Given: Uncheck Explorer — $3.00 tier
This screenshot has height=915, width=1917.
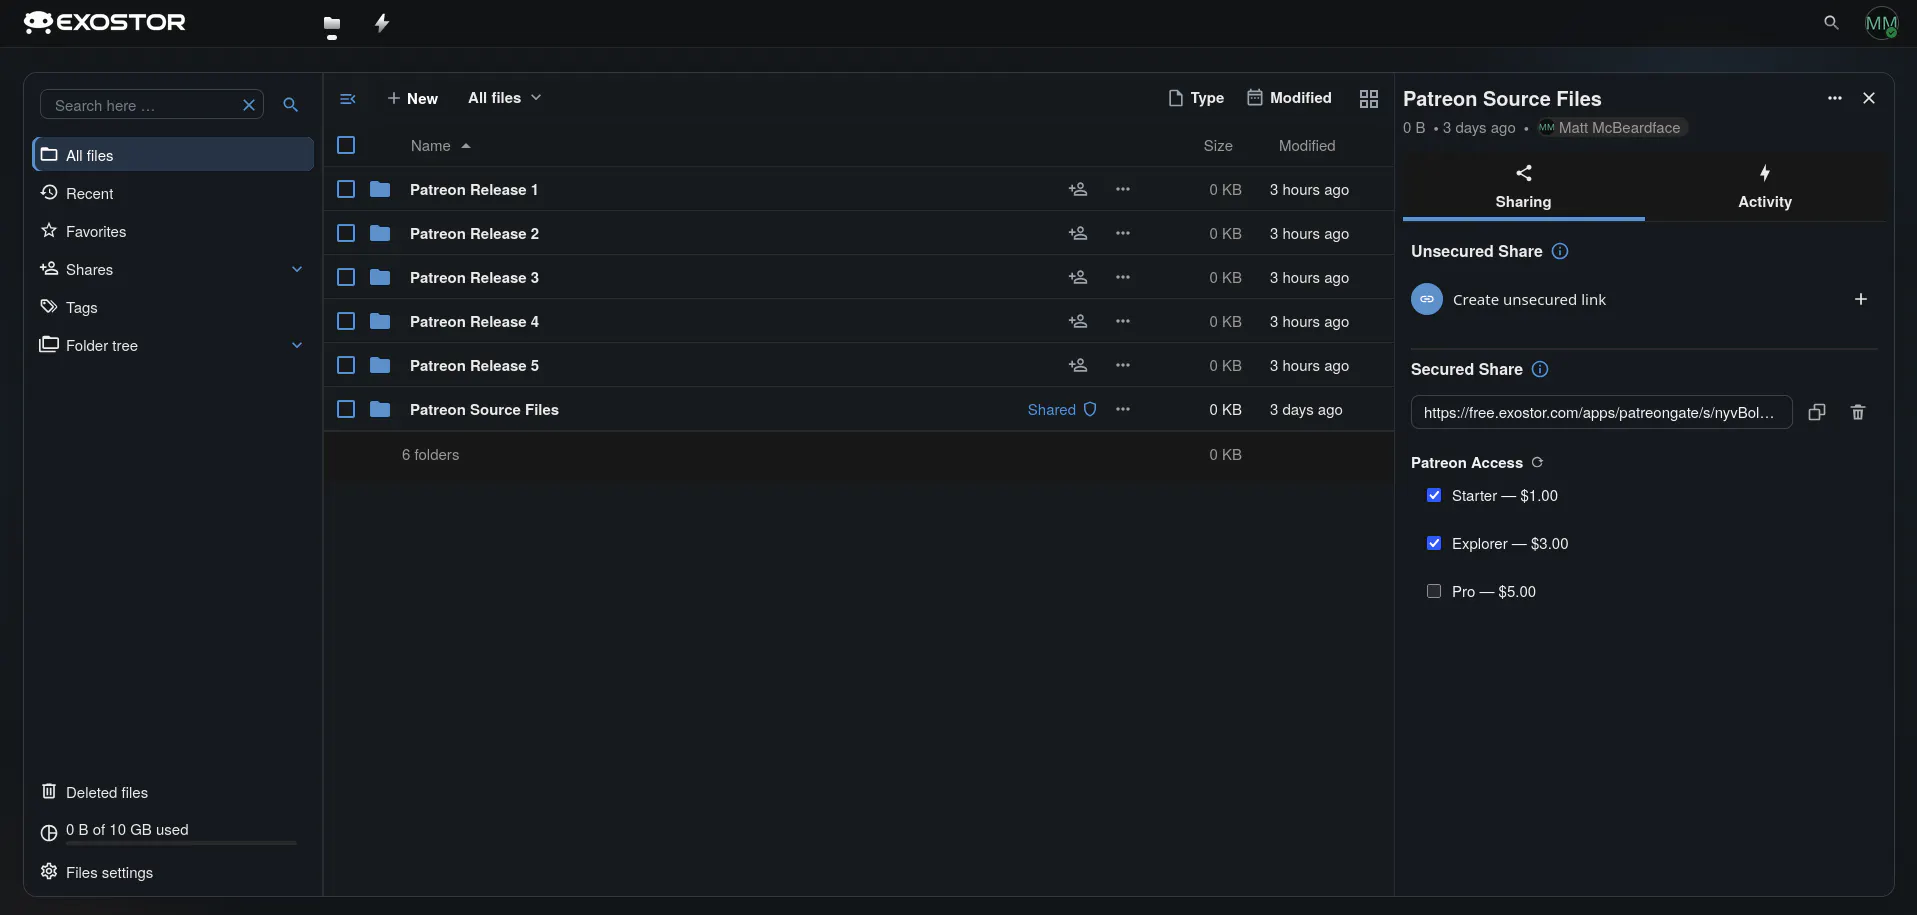Looking at the screenshot, I should (x=1434, y=543).
